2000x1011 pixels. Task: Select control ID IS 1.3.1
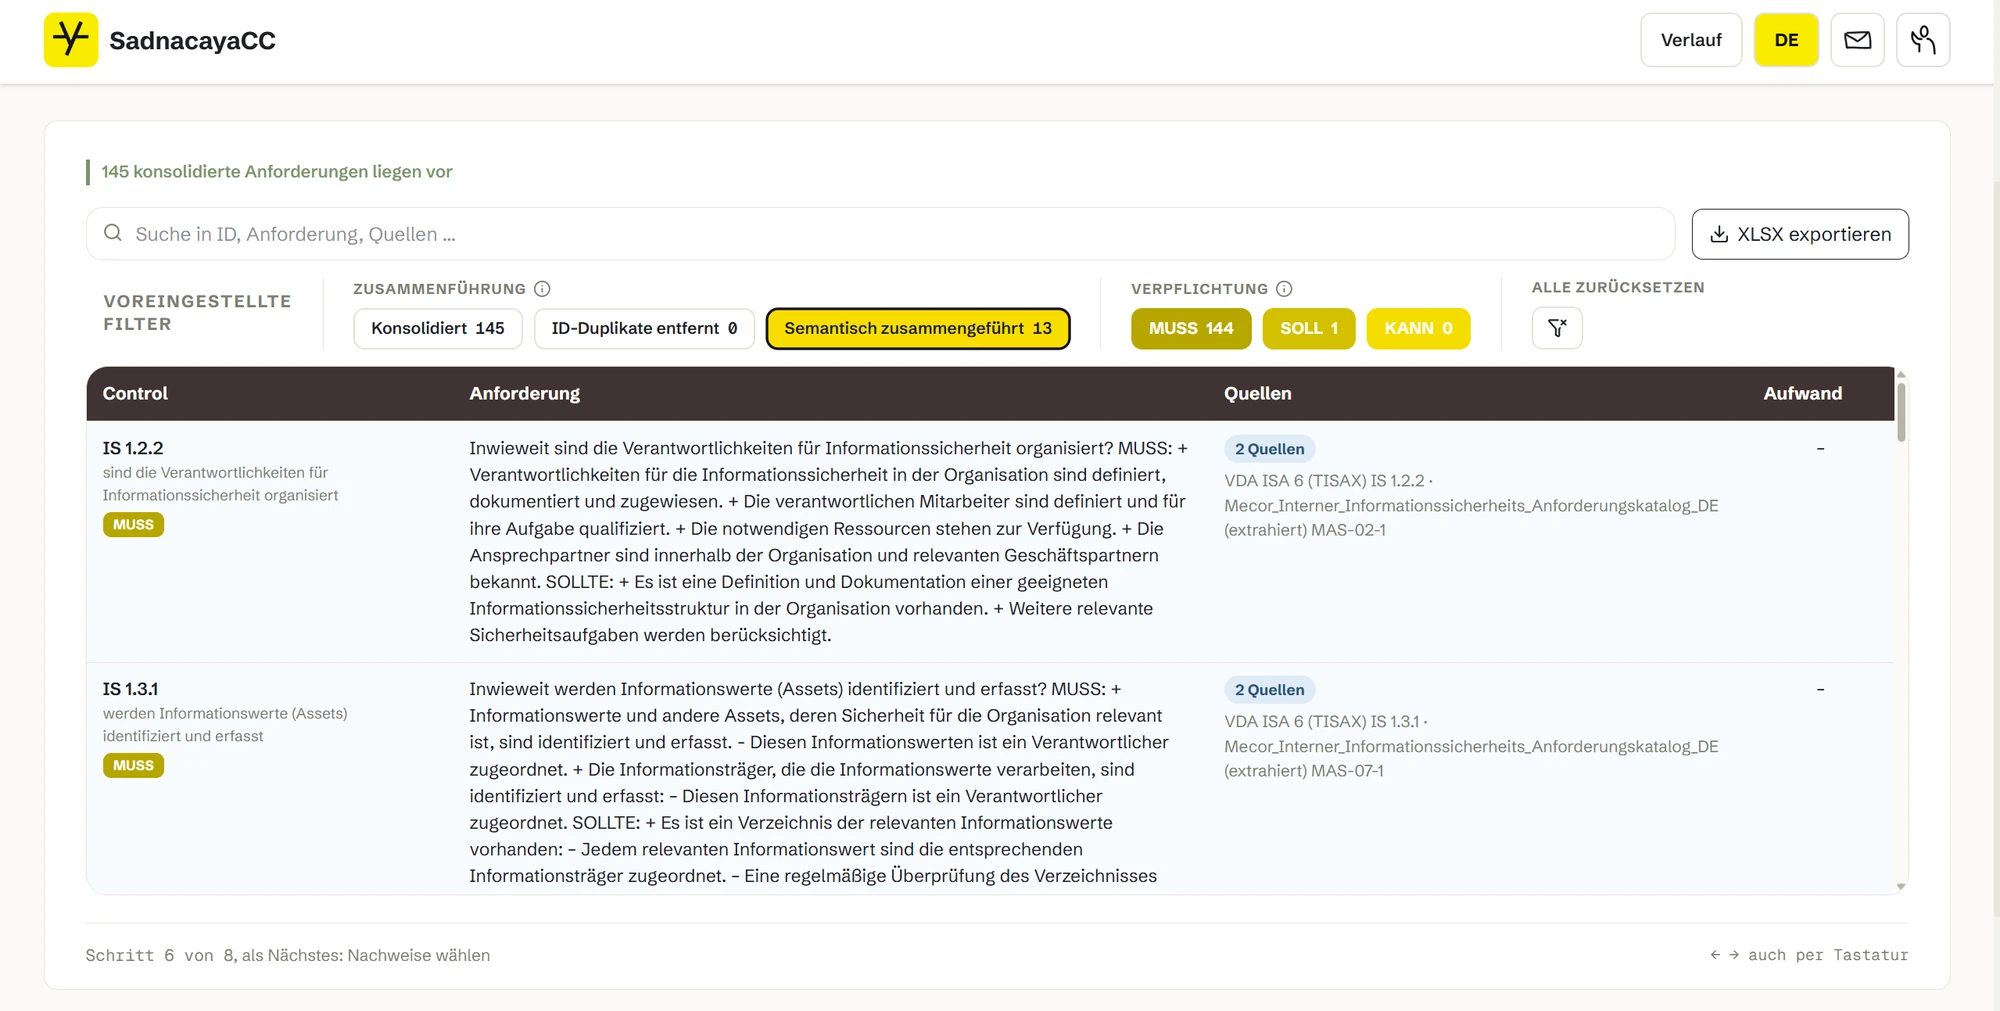(x=130, y=689)
